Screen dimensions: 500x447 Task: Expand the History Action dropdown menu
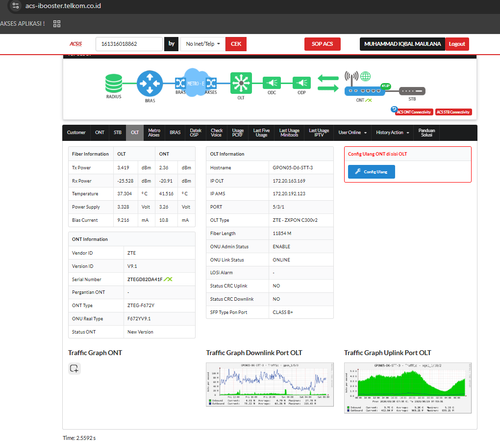click(x=392, y=133)
